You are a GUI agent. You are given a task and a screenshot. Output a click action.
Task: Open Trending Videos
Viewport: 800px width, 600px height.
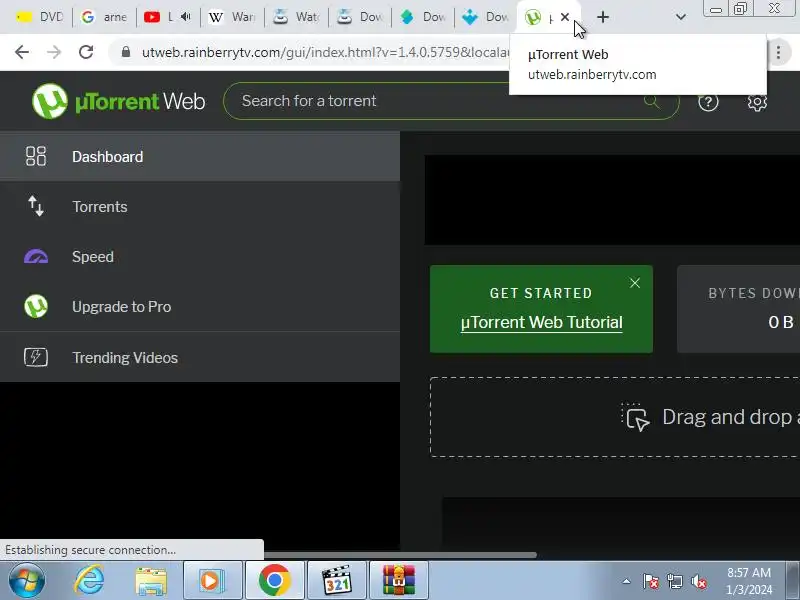pyautogui.click(x=200, y=357)
